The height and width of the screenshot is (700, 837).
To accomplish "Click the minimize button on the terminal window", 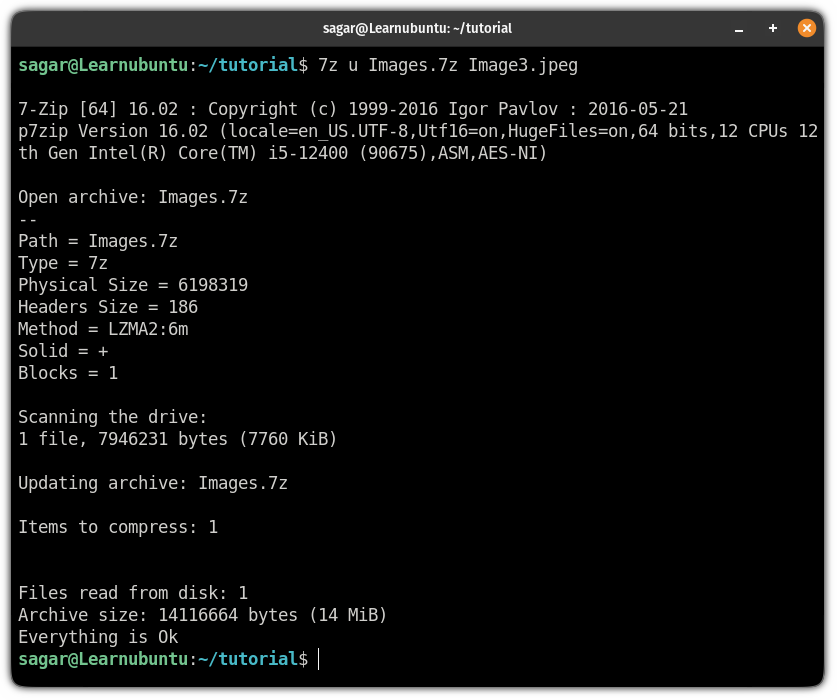I will [x=738, y=28].
